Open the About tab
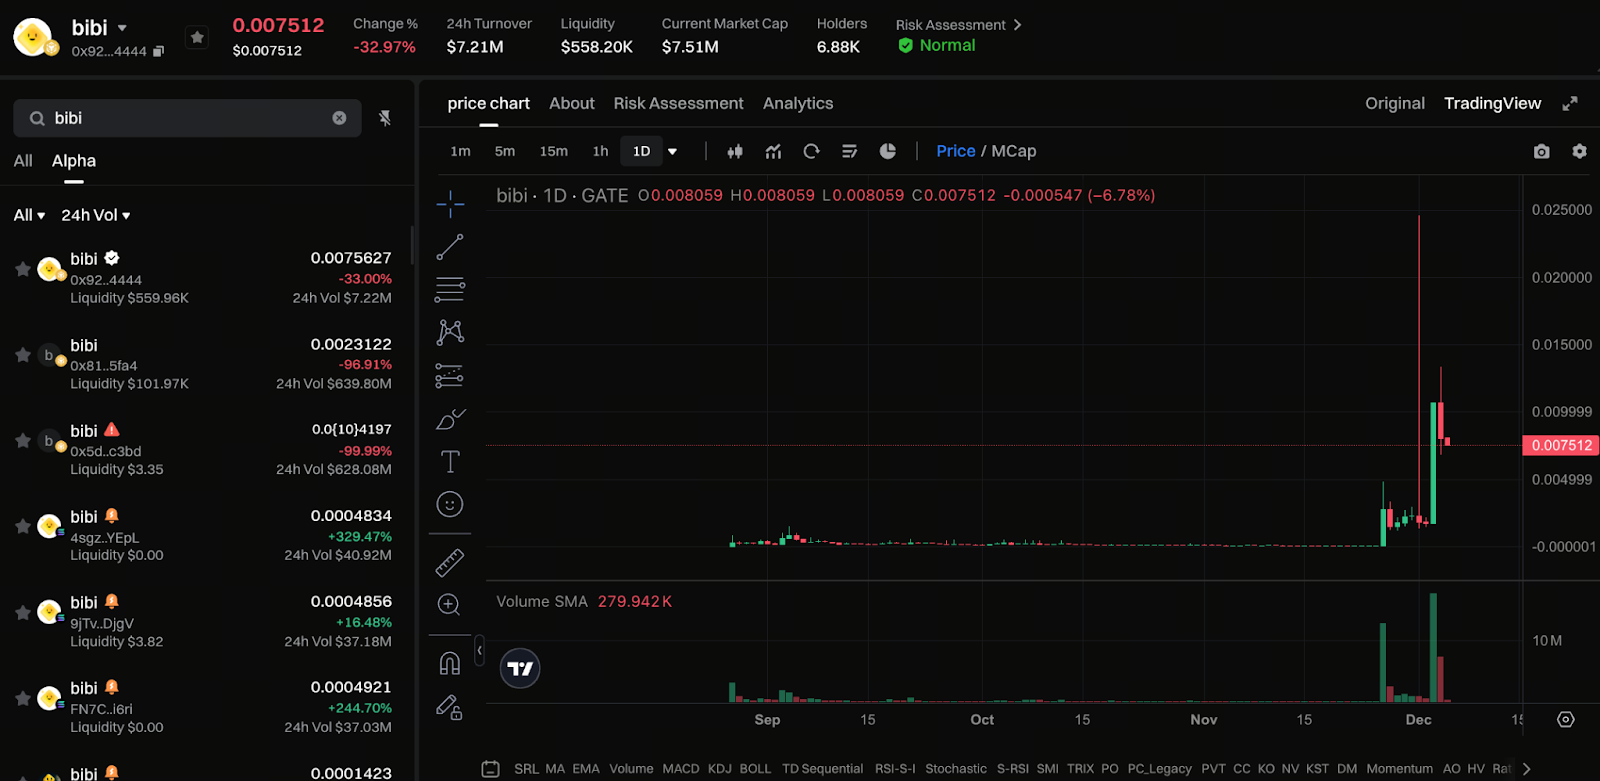 point(571,103)
